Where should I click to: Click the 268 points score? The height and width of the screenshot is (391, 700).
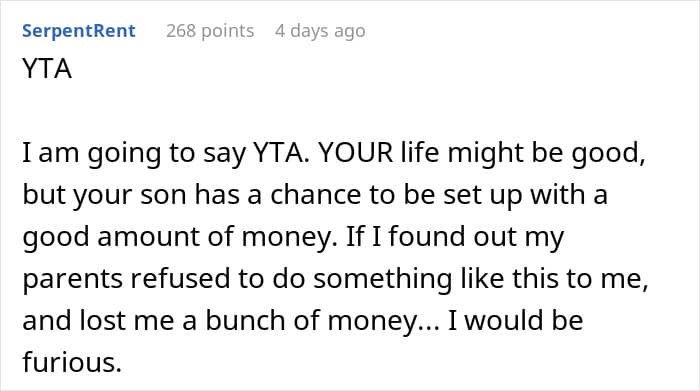pos(210,31)
